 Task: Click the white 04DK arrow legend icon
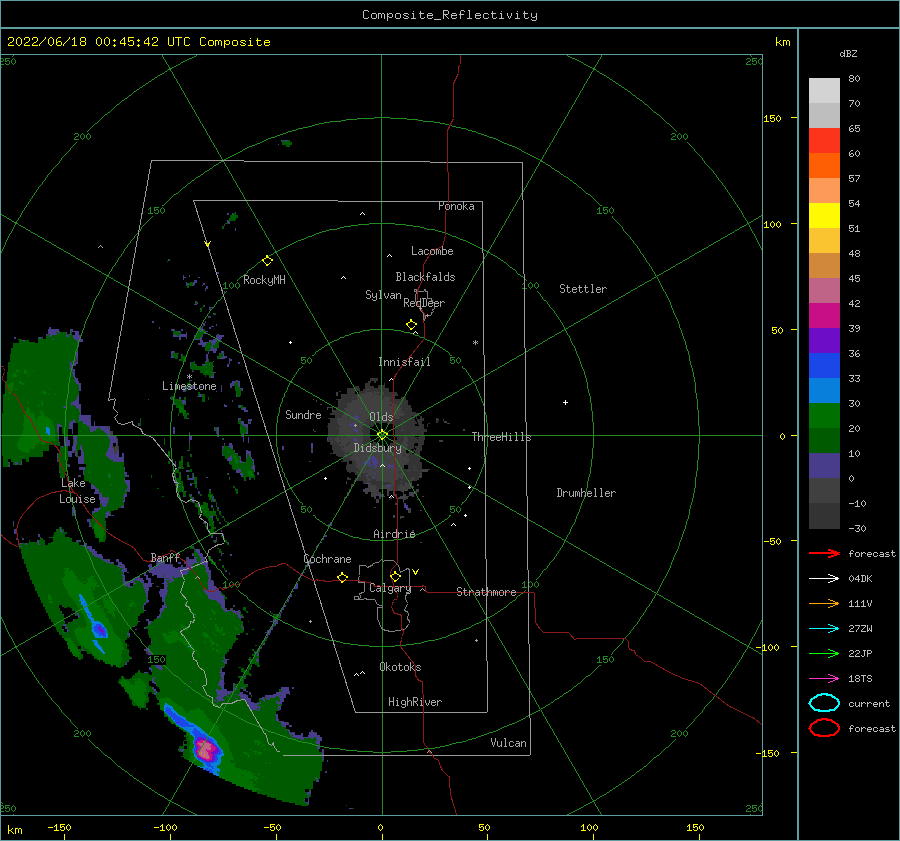pos(824,578)
